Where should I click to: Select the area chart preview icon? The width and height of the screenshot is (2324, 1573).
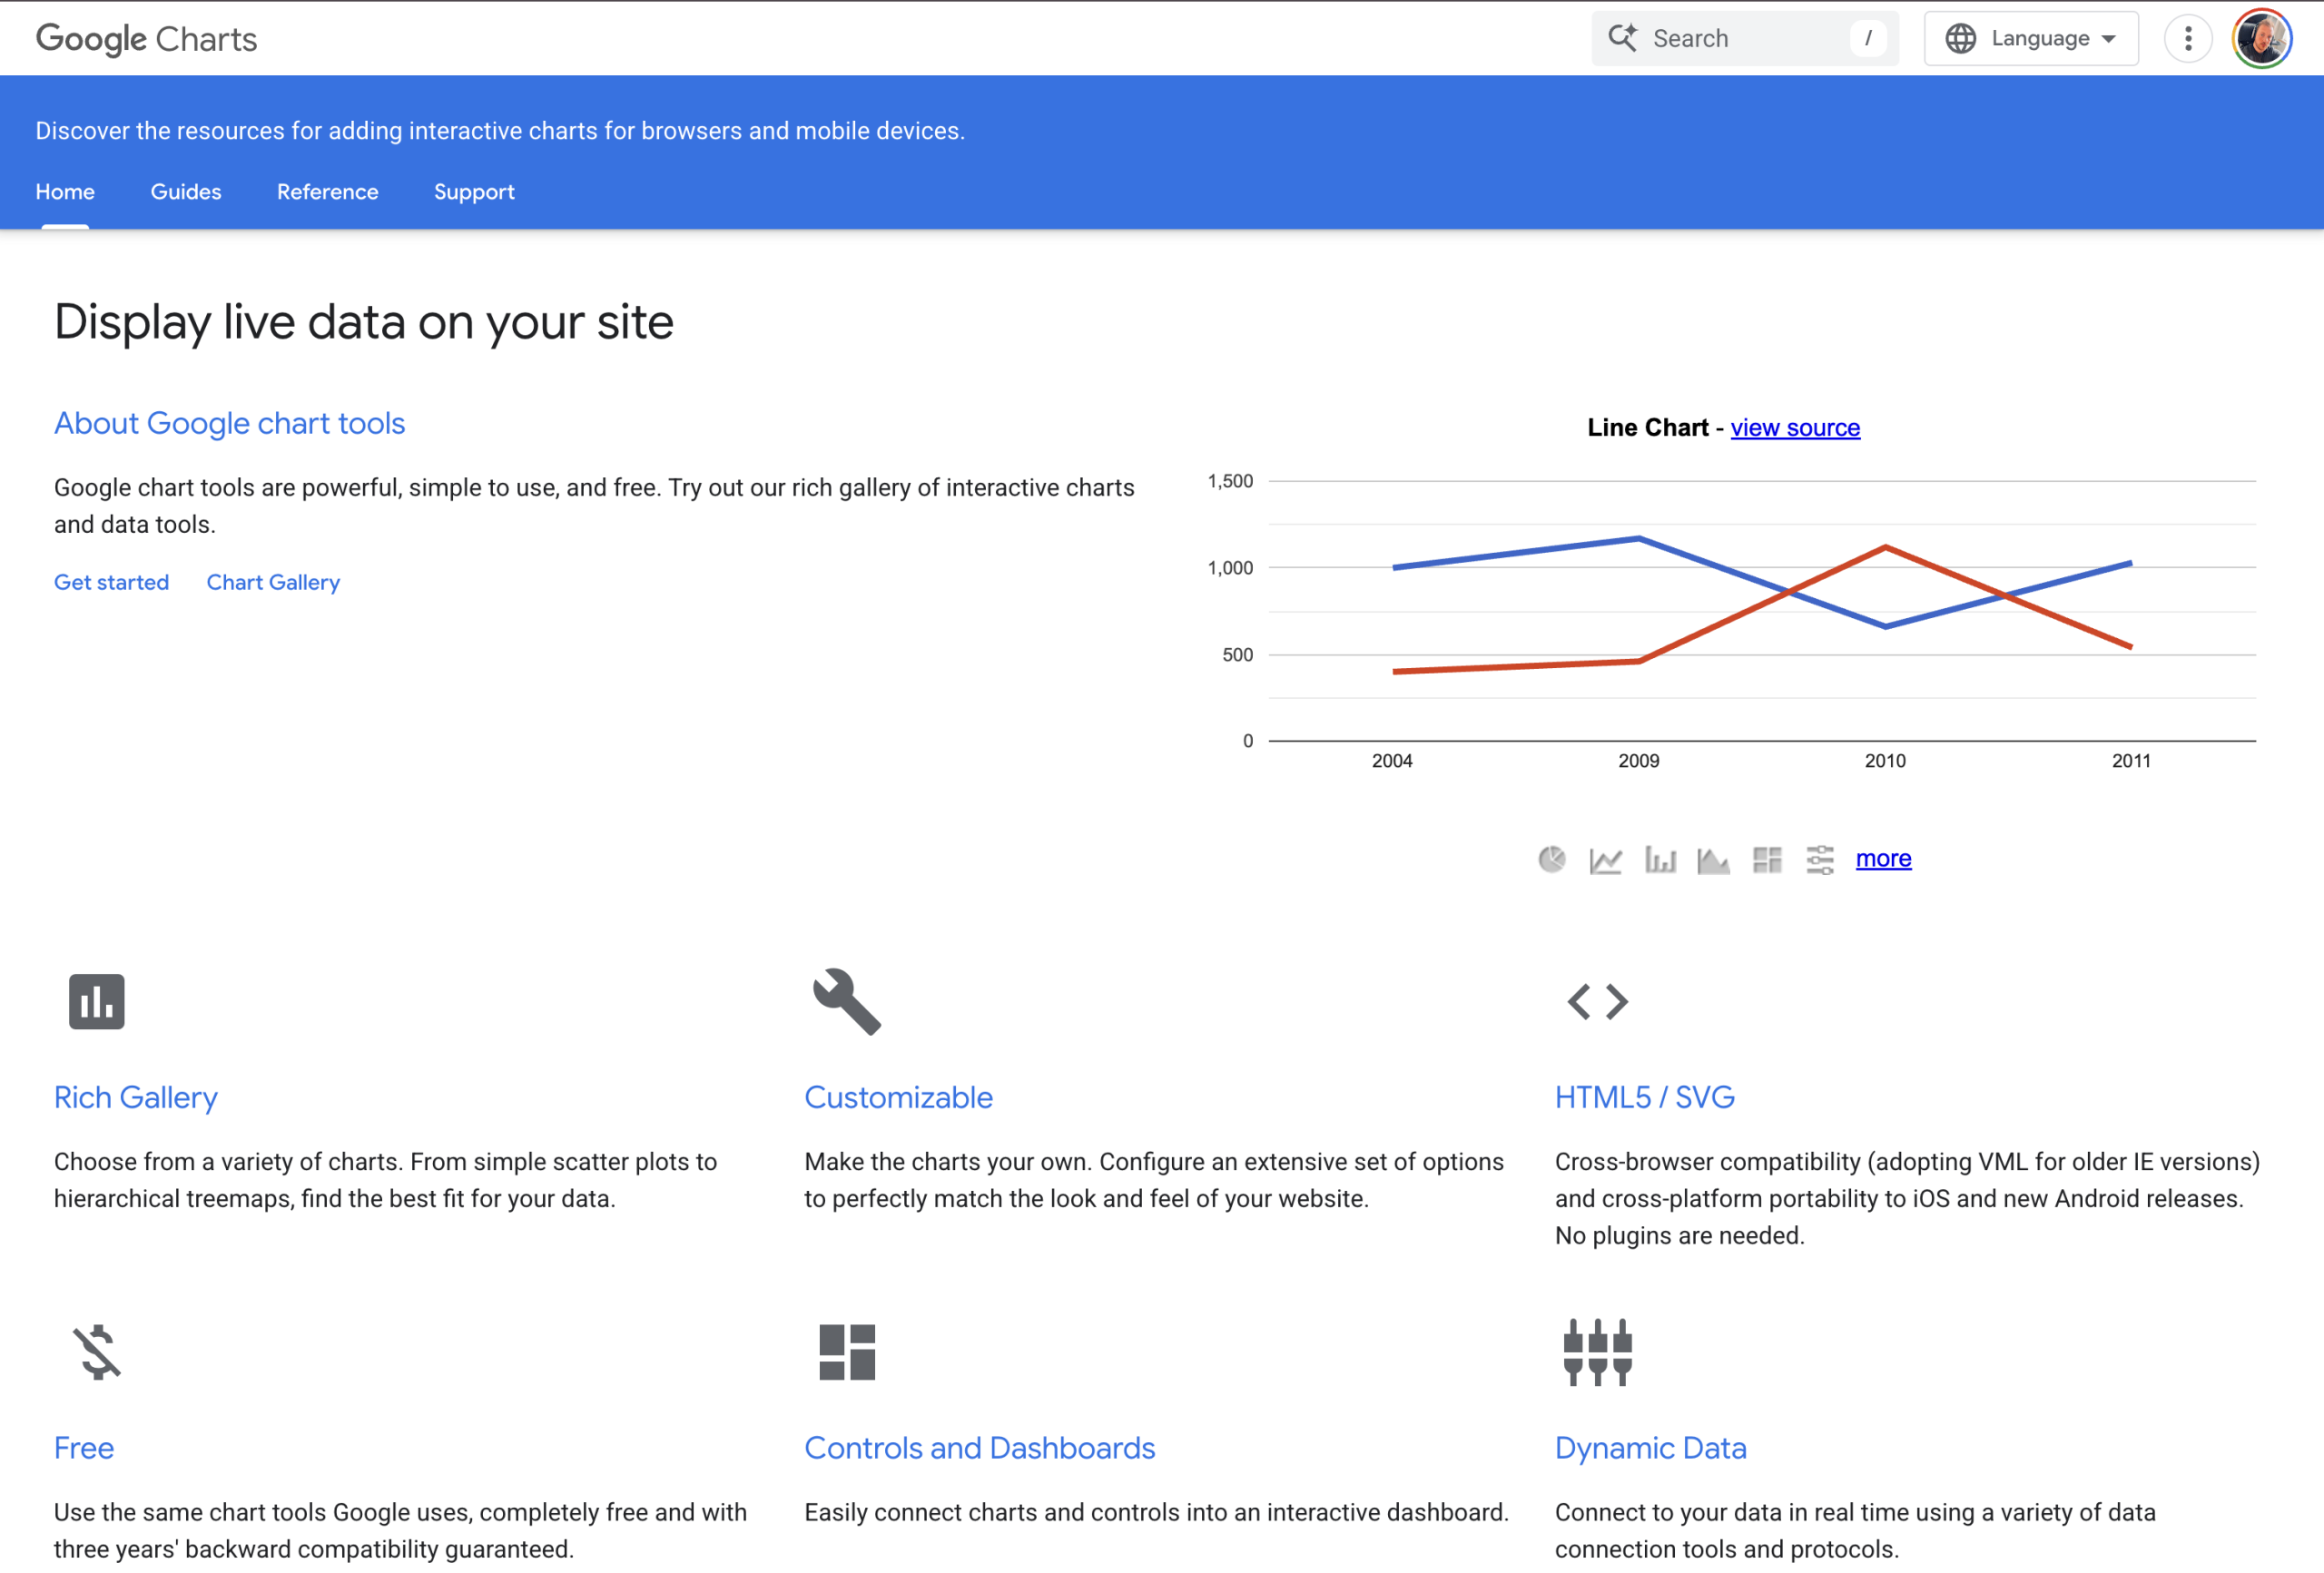[x=1714, y=859]
